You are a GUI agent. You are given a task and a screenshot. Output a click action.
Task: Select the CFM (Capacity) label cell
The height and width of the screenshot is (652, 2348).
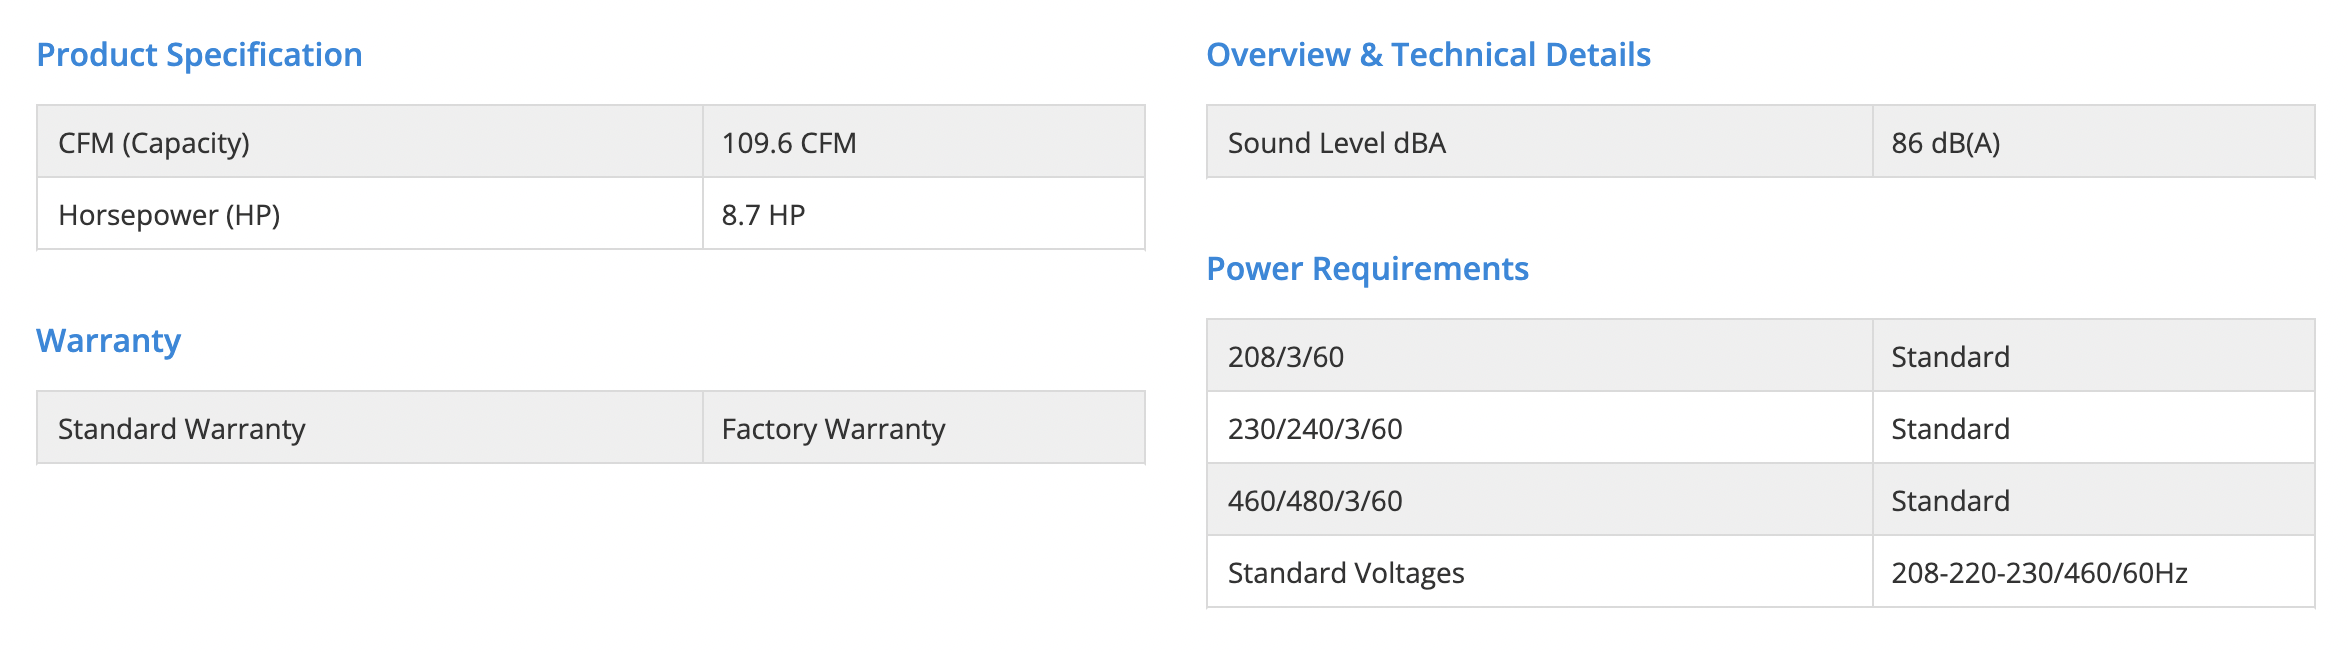click(x=154, y=143)
